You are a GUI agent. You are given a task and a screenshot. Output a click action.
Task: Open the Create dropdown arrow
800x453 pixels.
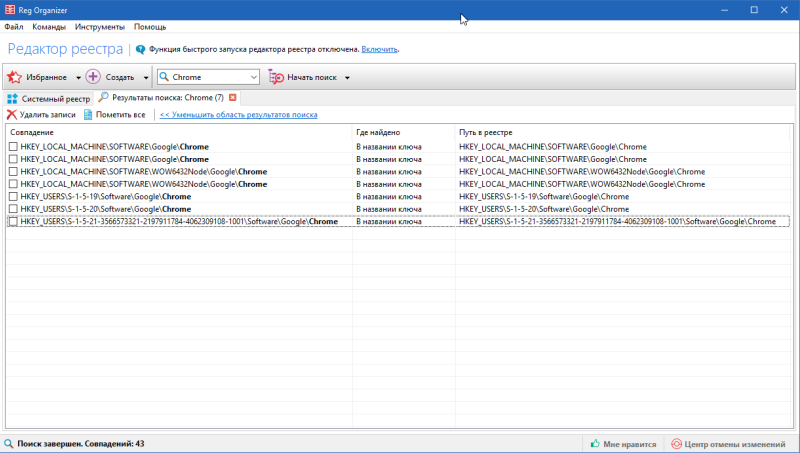point(145,78)
